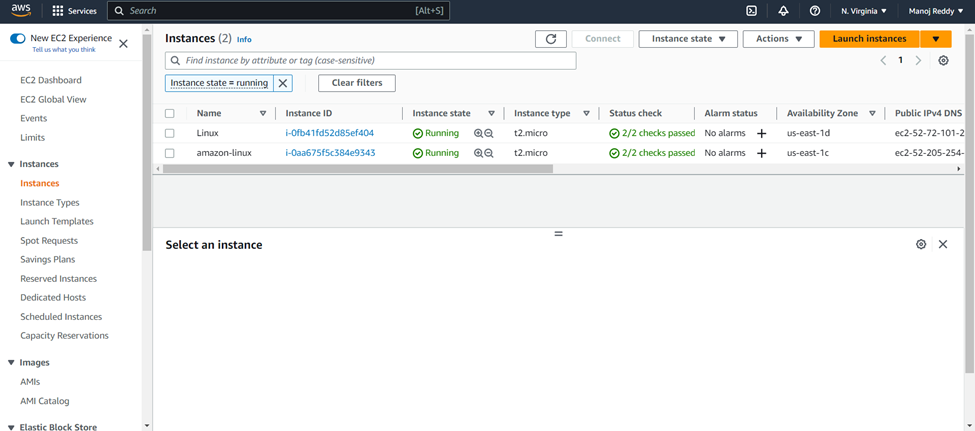Viewport: 975px width, 431px height.
Task: Open the Instance state dropdown
Action: 688,39
